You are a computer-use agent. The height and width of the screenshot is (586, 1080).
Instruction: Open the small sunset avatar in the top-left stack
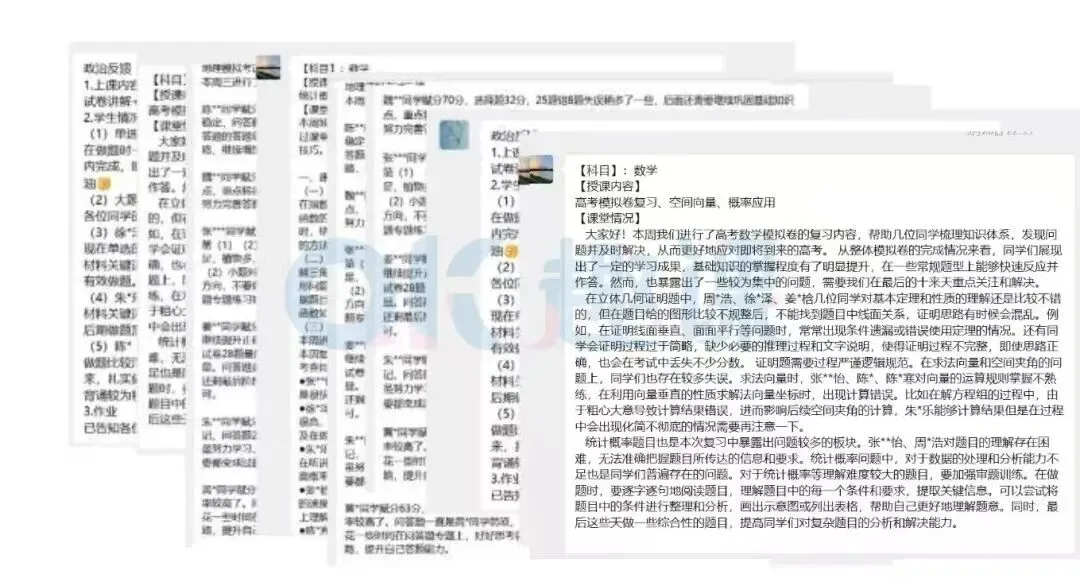click(x=269, y=67)
